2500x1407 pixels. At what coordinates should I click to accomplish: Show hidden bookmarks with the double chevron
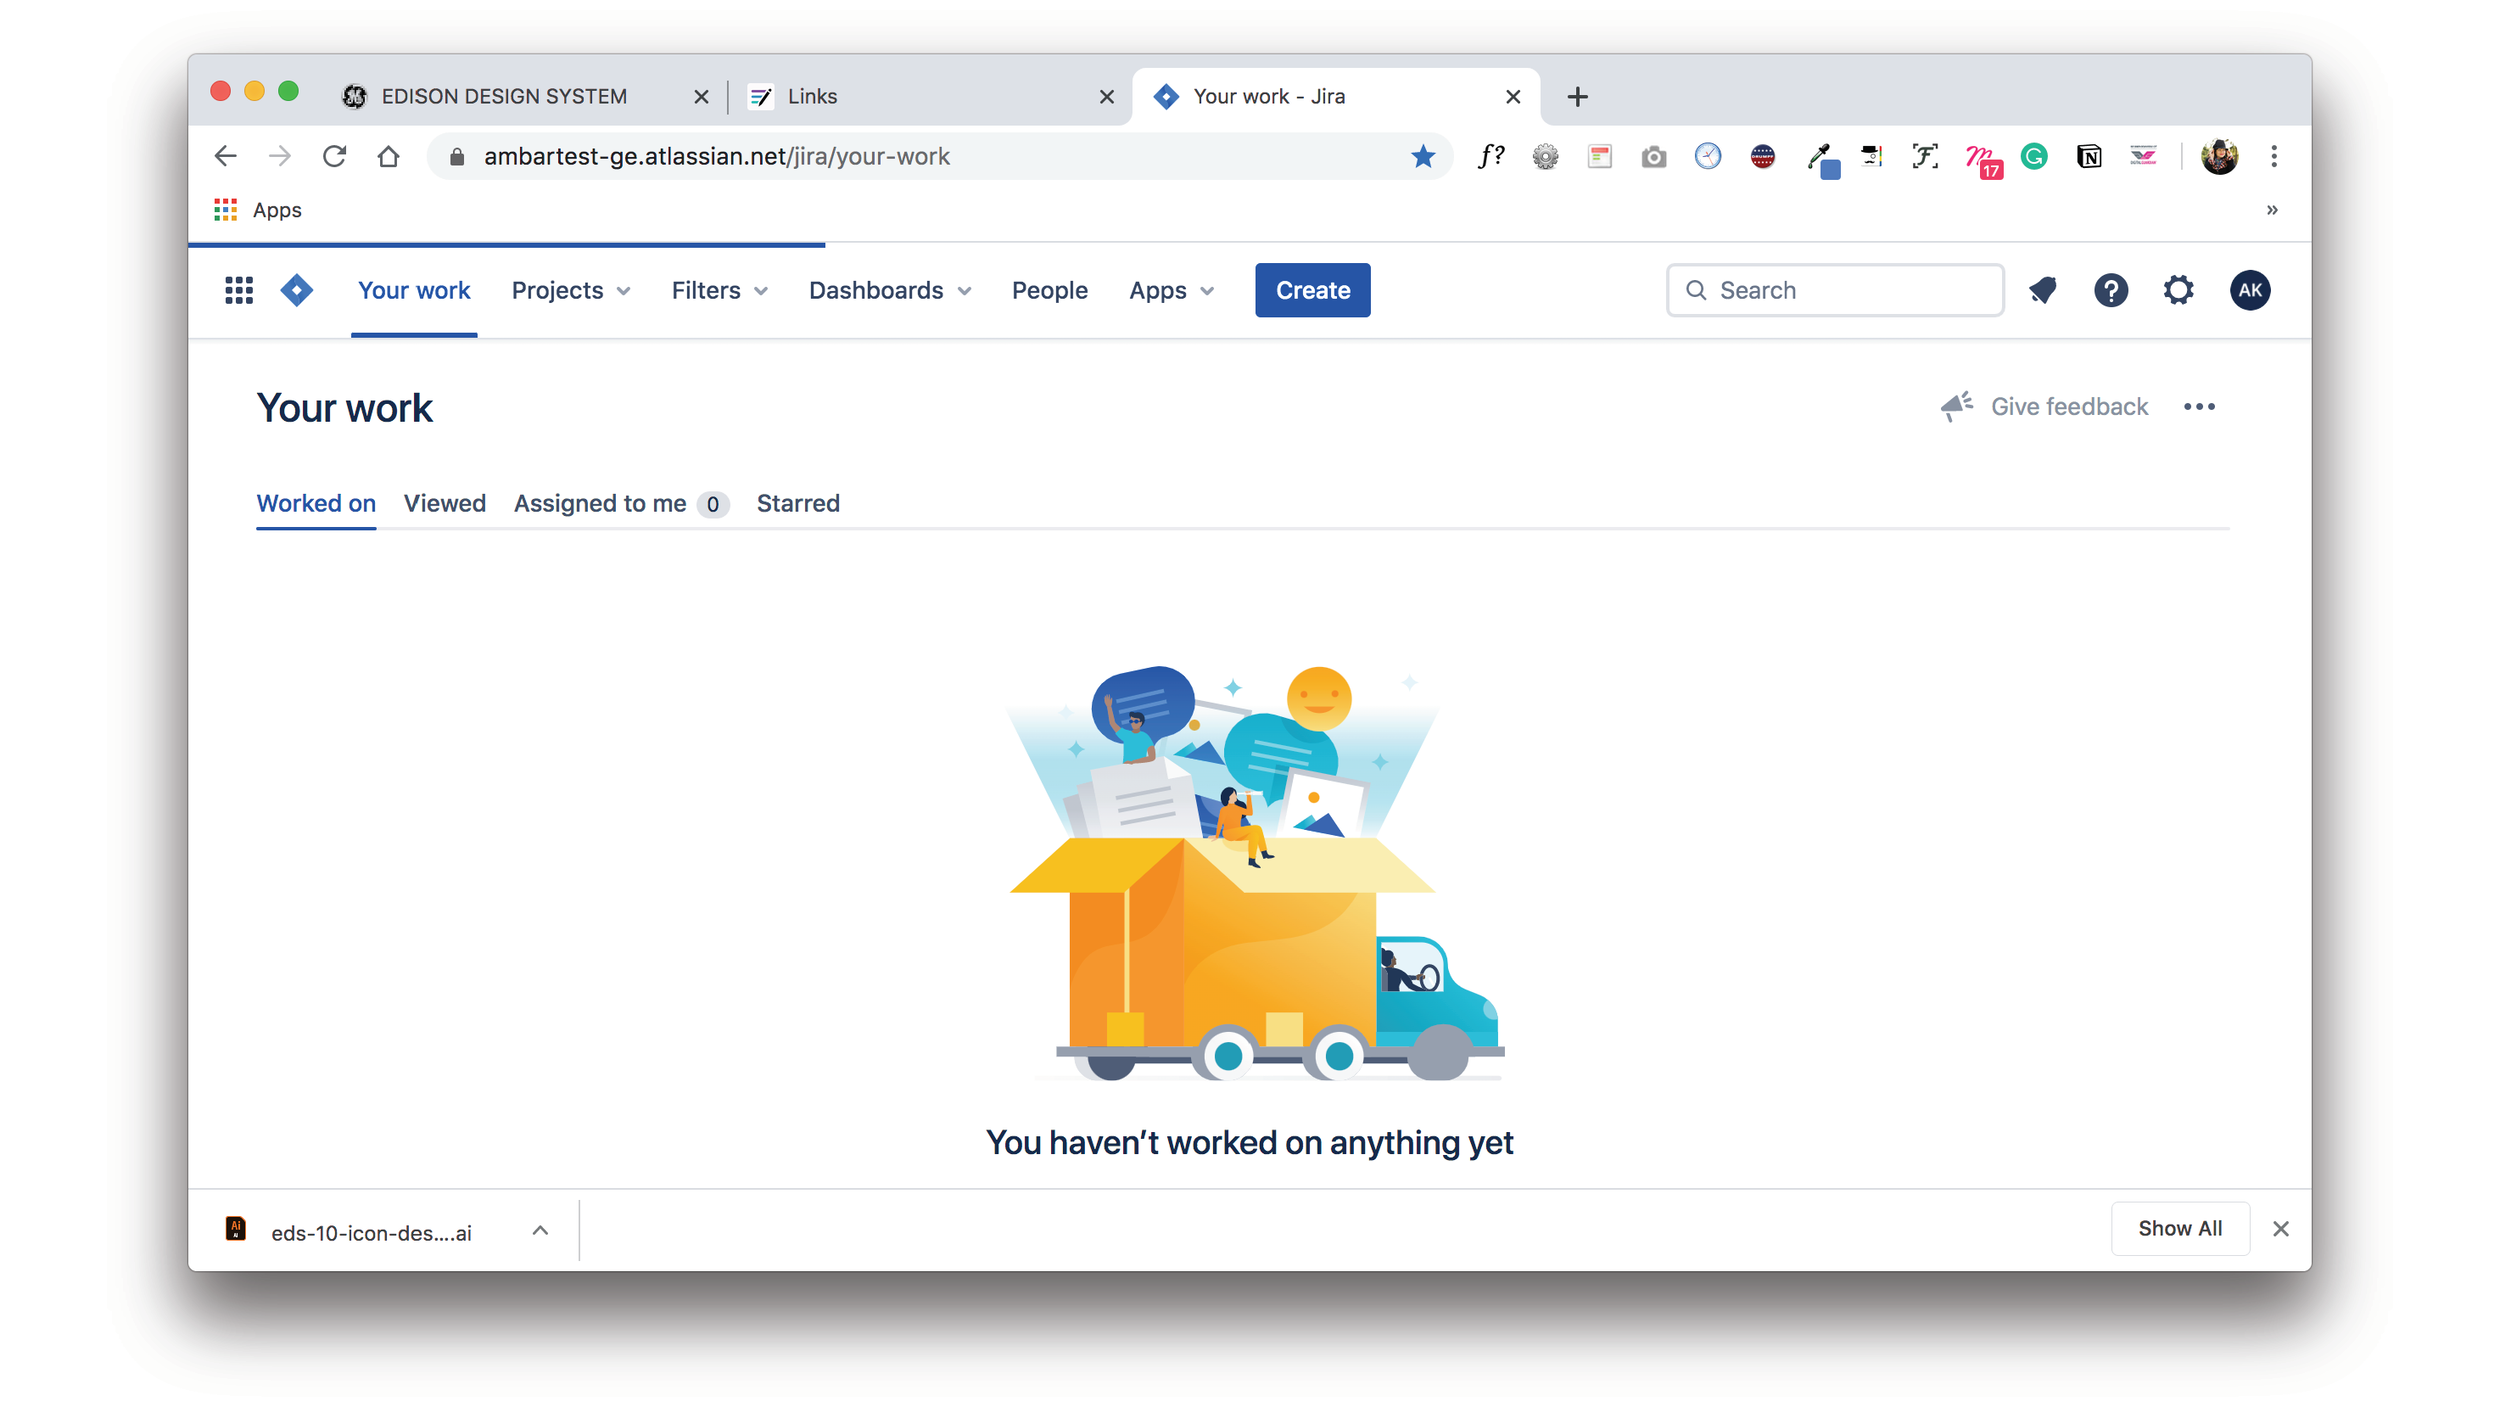[2272, 210]
